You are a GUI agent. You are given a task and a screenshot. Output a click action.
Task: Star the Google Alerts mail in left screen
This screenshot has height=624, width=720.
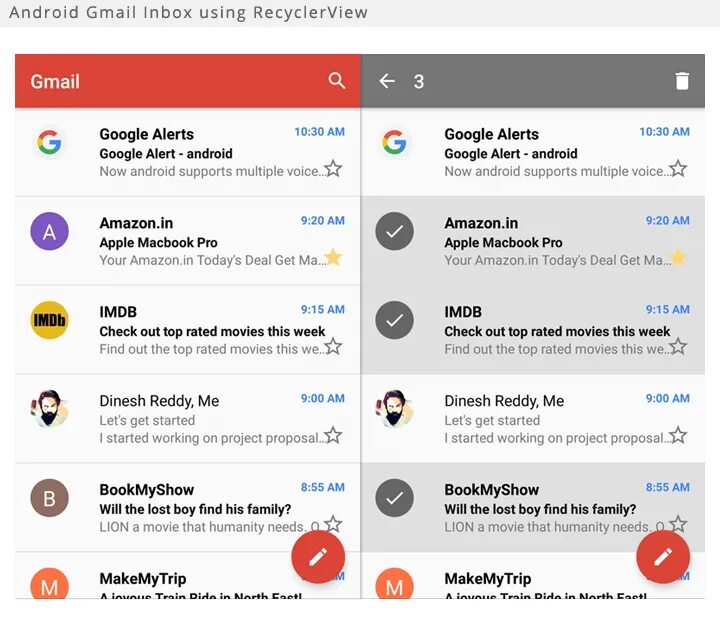tap(333, 169)
